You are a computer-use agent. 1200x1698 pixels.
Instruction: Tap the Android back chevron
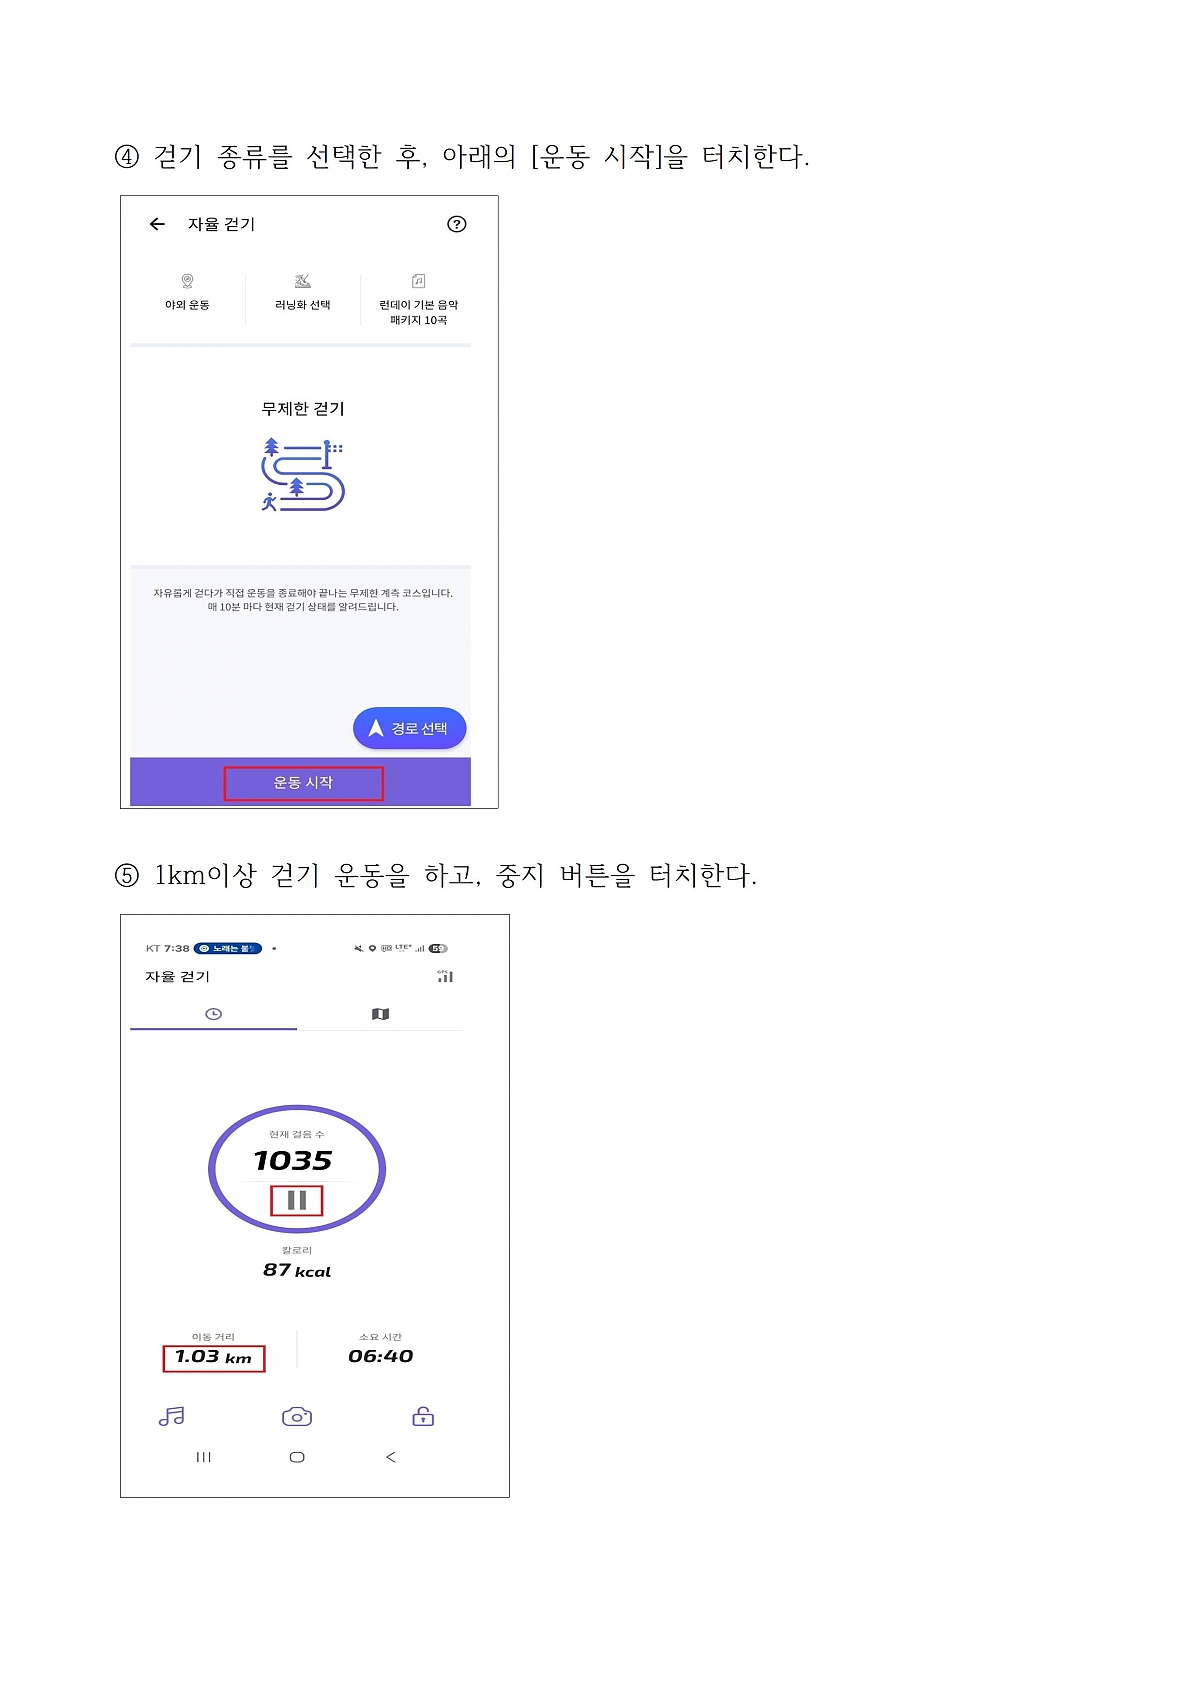[391, 1457]
